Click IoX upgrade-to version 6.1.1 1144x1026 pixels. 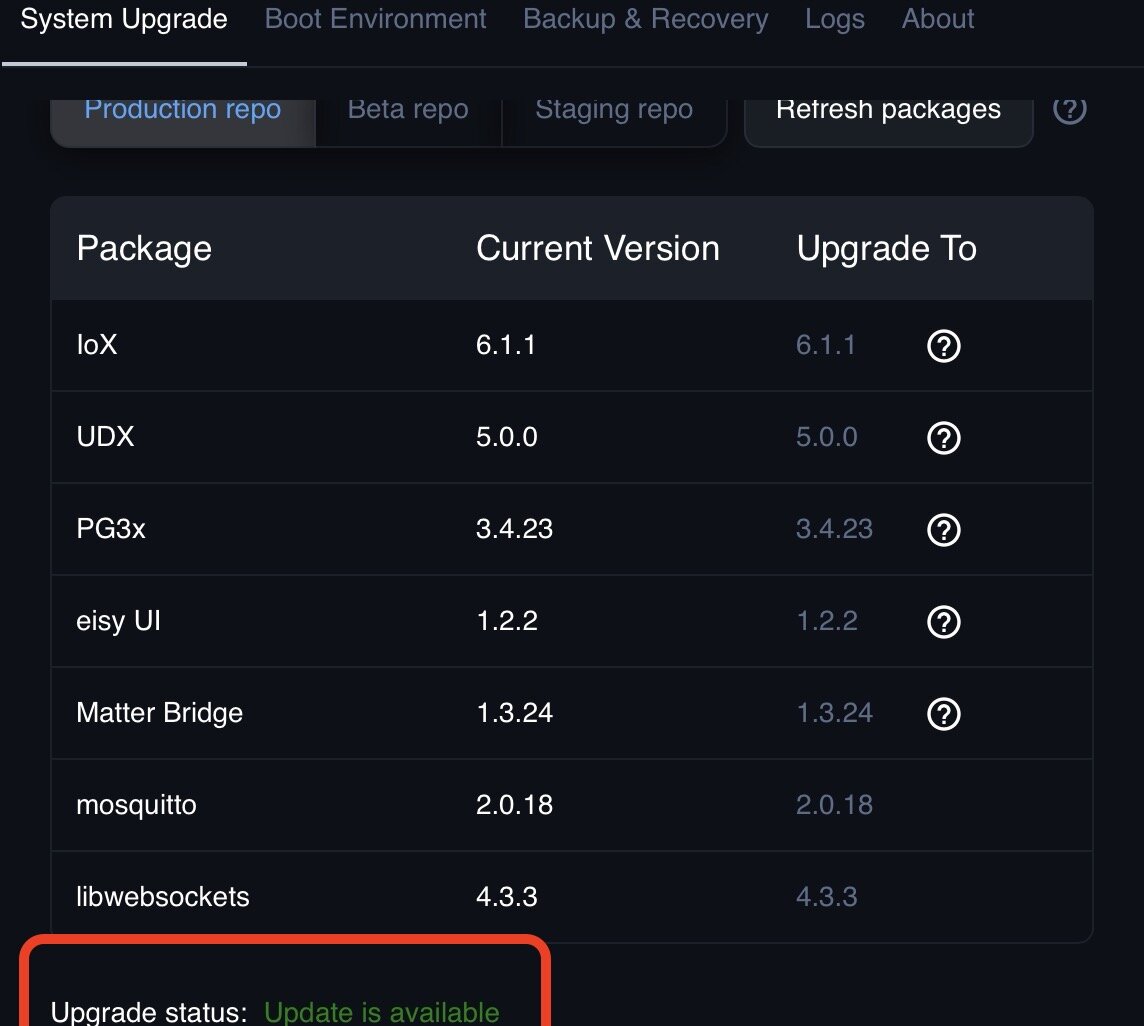tap(826, 344)
